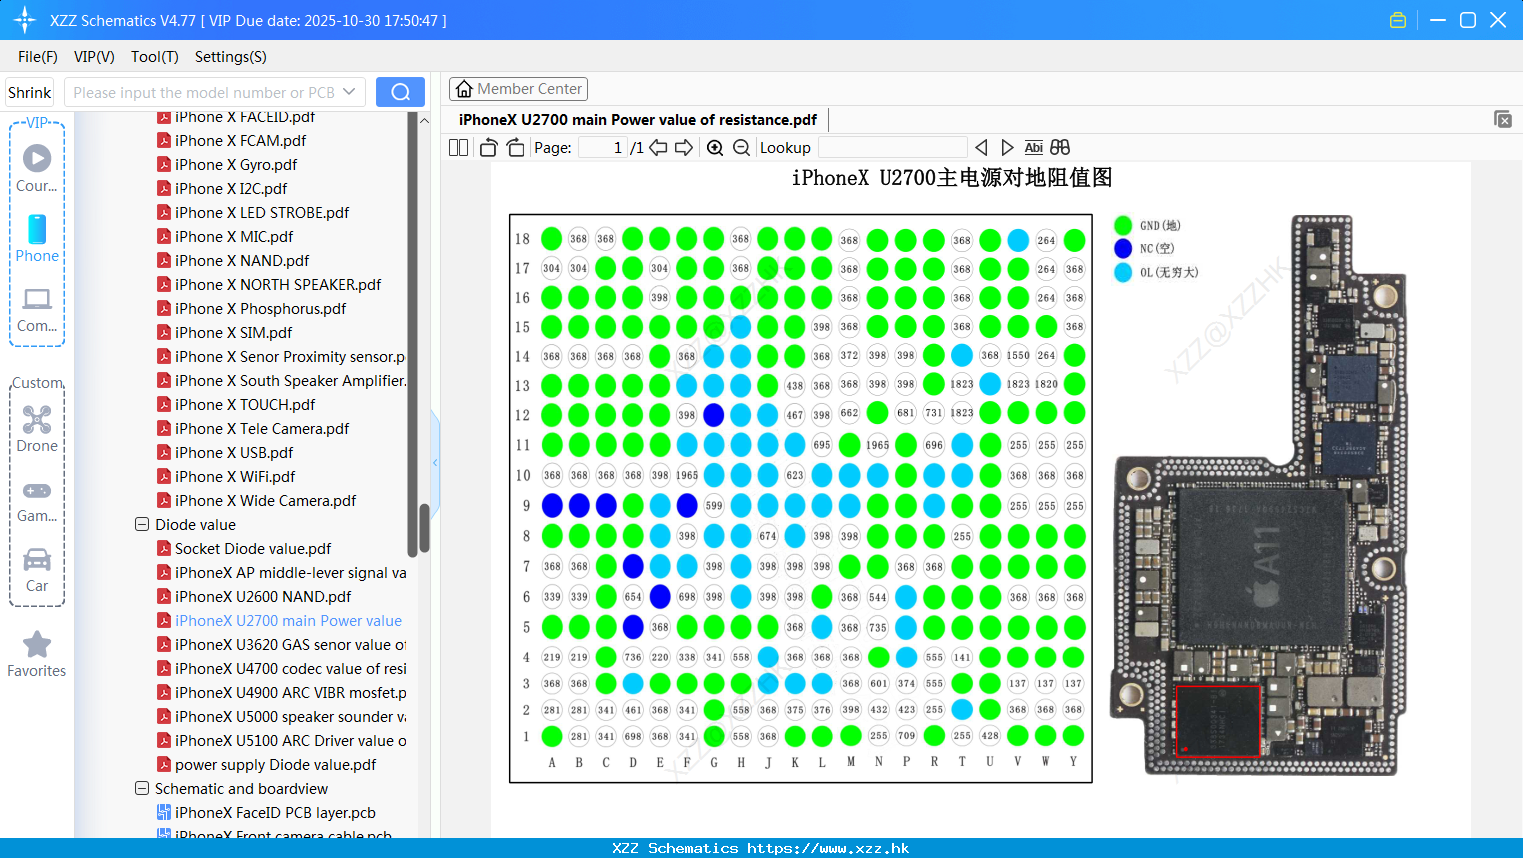Open the Drone category
The width and height of the screenshot is (1523, 858).
[37, 429]
